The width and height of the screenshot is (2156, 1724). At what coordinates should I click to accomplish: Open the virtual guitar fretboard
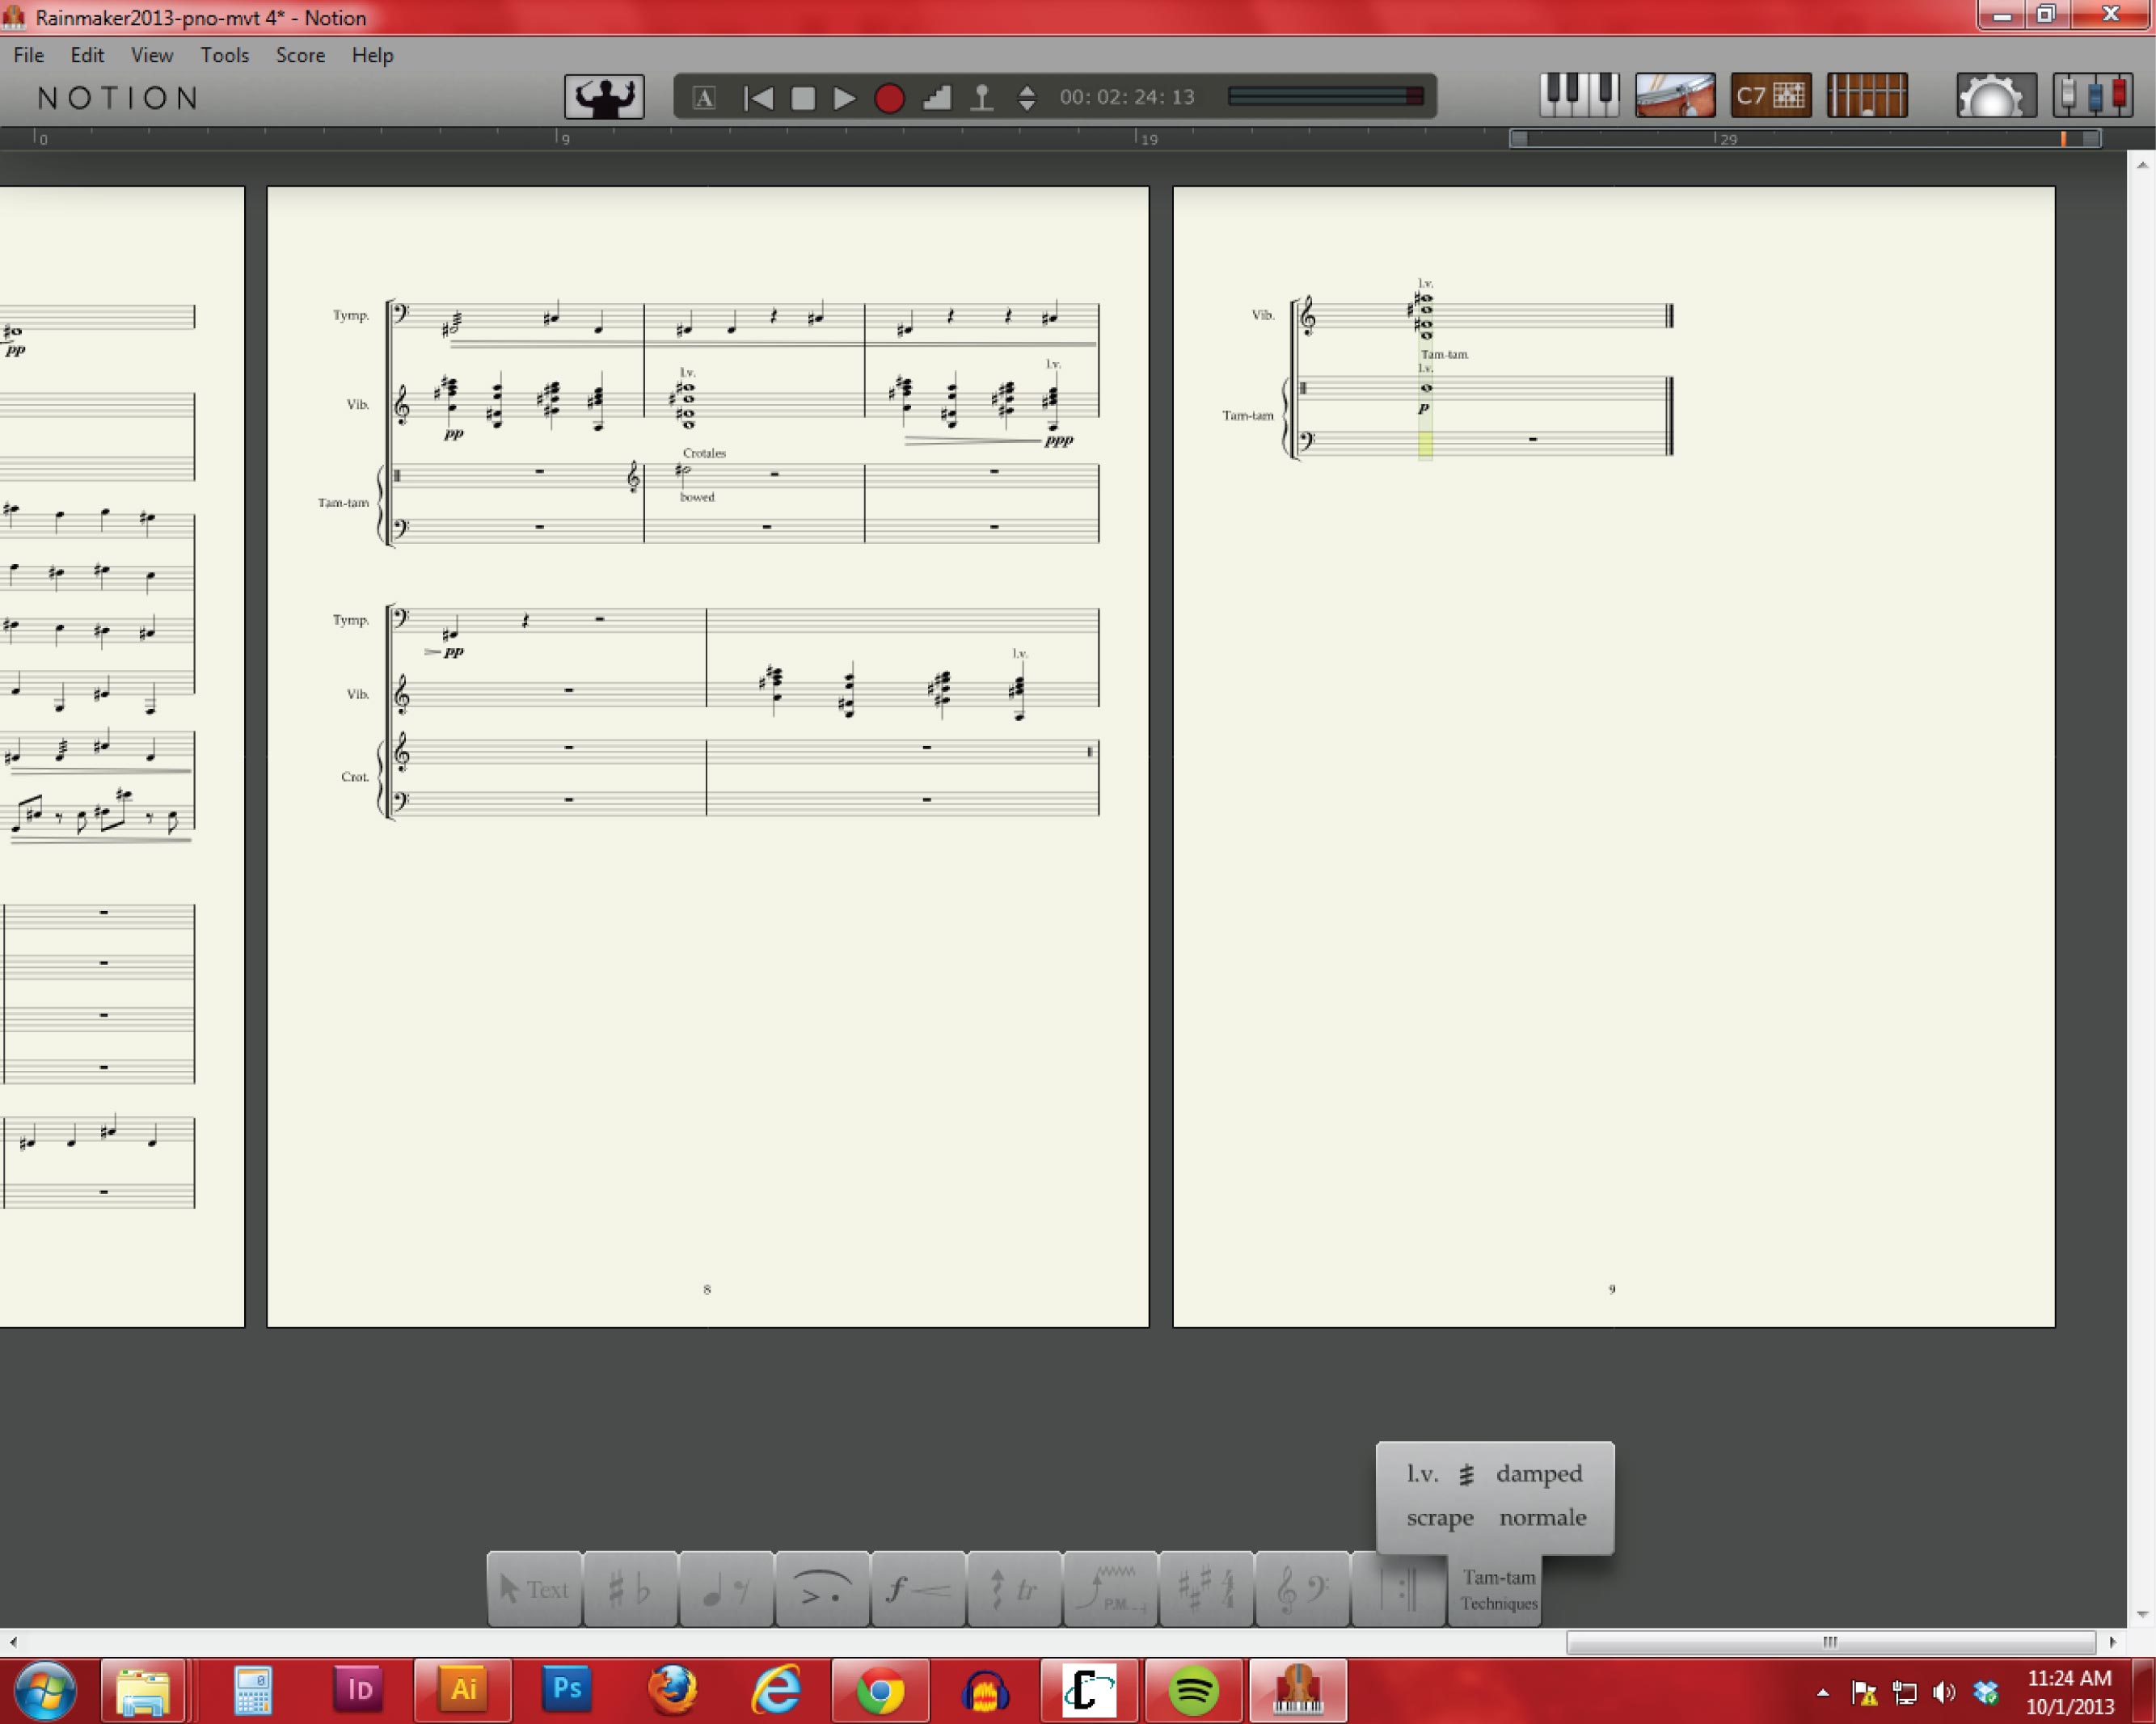pyautogui.click(x=1867, y=96)
